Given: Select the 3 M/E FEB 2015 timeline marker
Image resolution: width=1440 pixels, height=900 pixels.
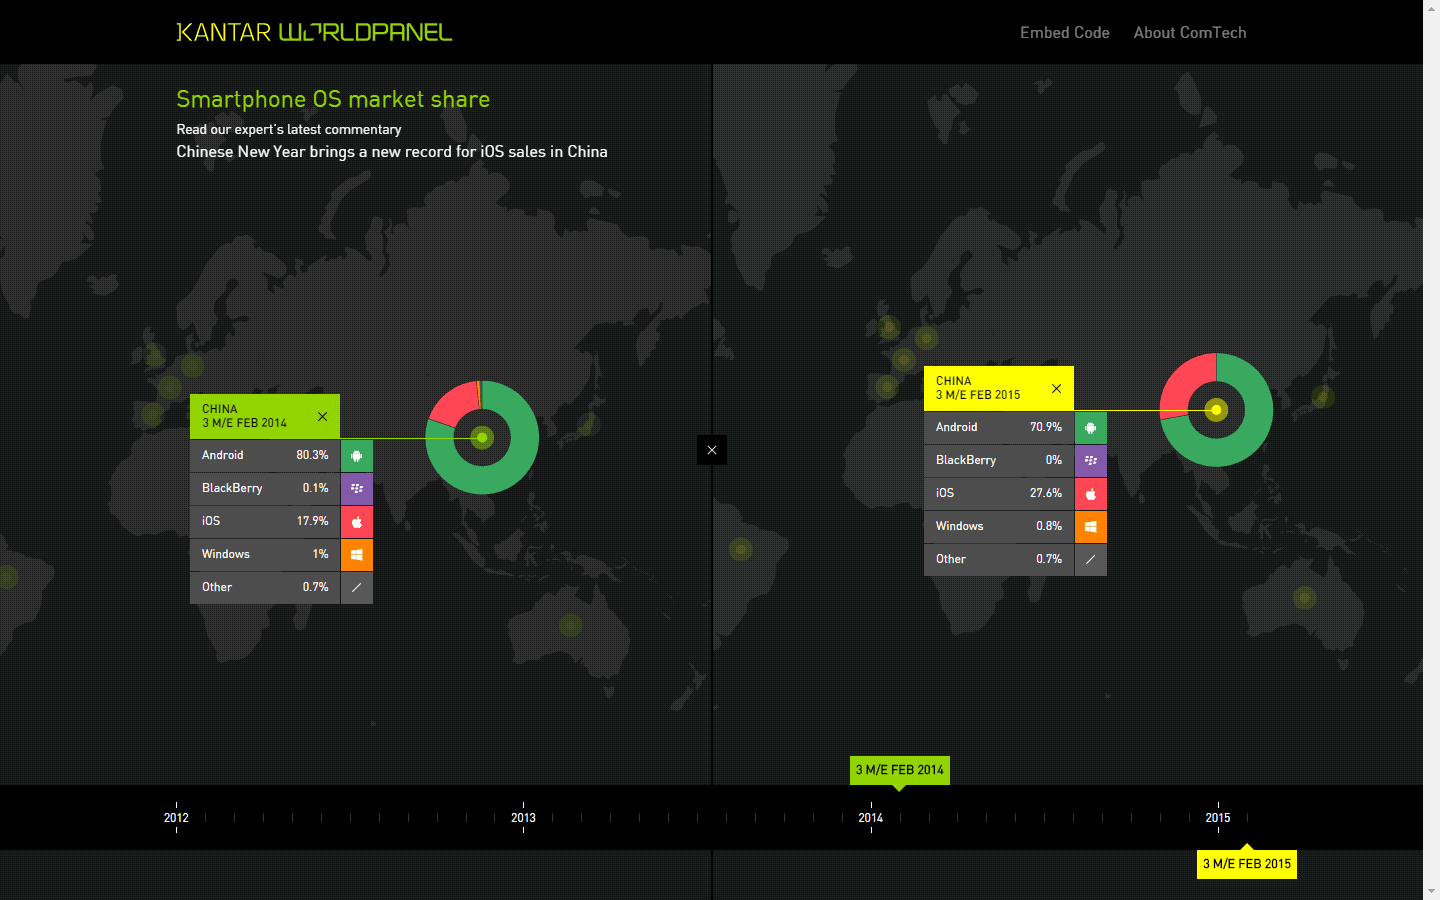Looking at the screenshot, I should tap(1247, 864).
